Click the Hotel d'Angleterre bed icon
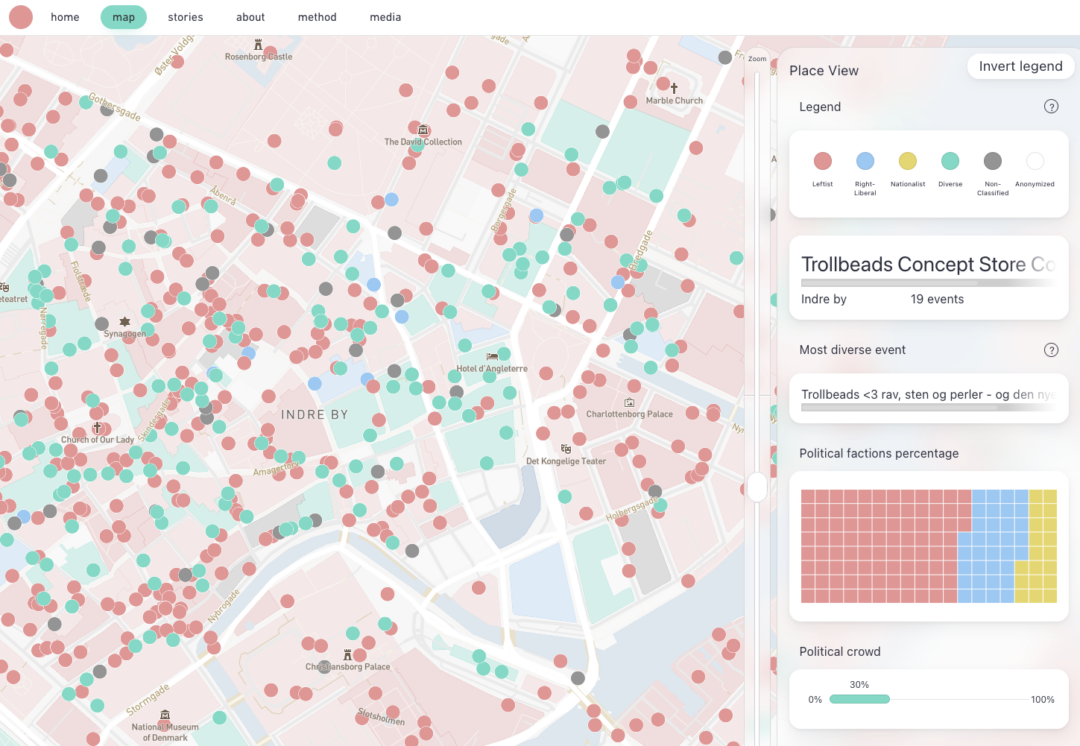Screen dimensions: 1080x746 [492, 357]
